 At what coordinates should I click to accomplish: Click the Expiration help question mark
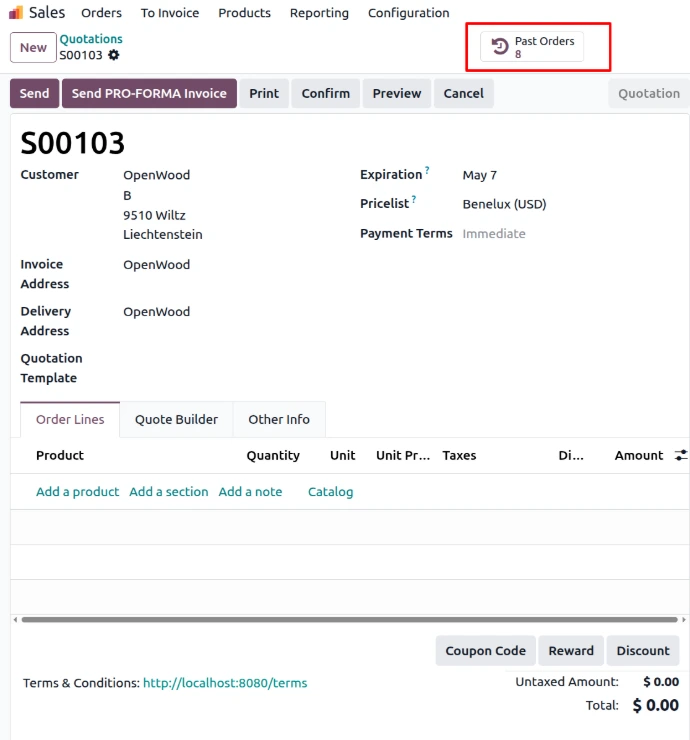click(427, 171)
